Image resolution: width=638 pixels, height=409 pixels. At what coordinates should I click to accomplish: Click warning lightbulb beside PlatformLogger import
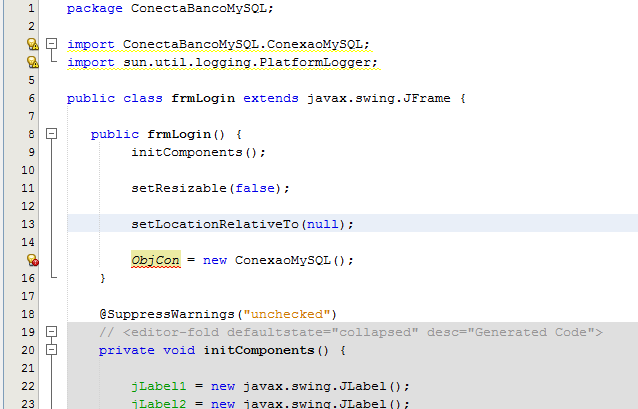(32, 62)
